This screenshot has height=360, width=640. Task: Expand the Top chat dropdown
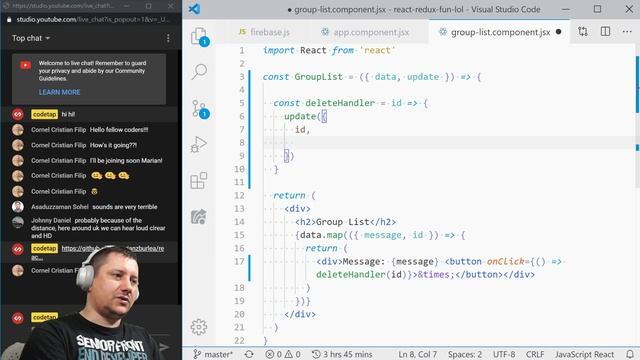pos(31,38)
